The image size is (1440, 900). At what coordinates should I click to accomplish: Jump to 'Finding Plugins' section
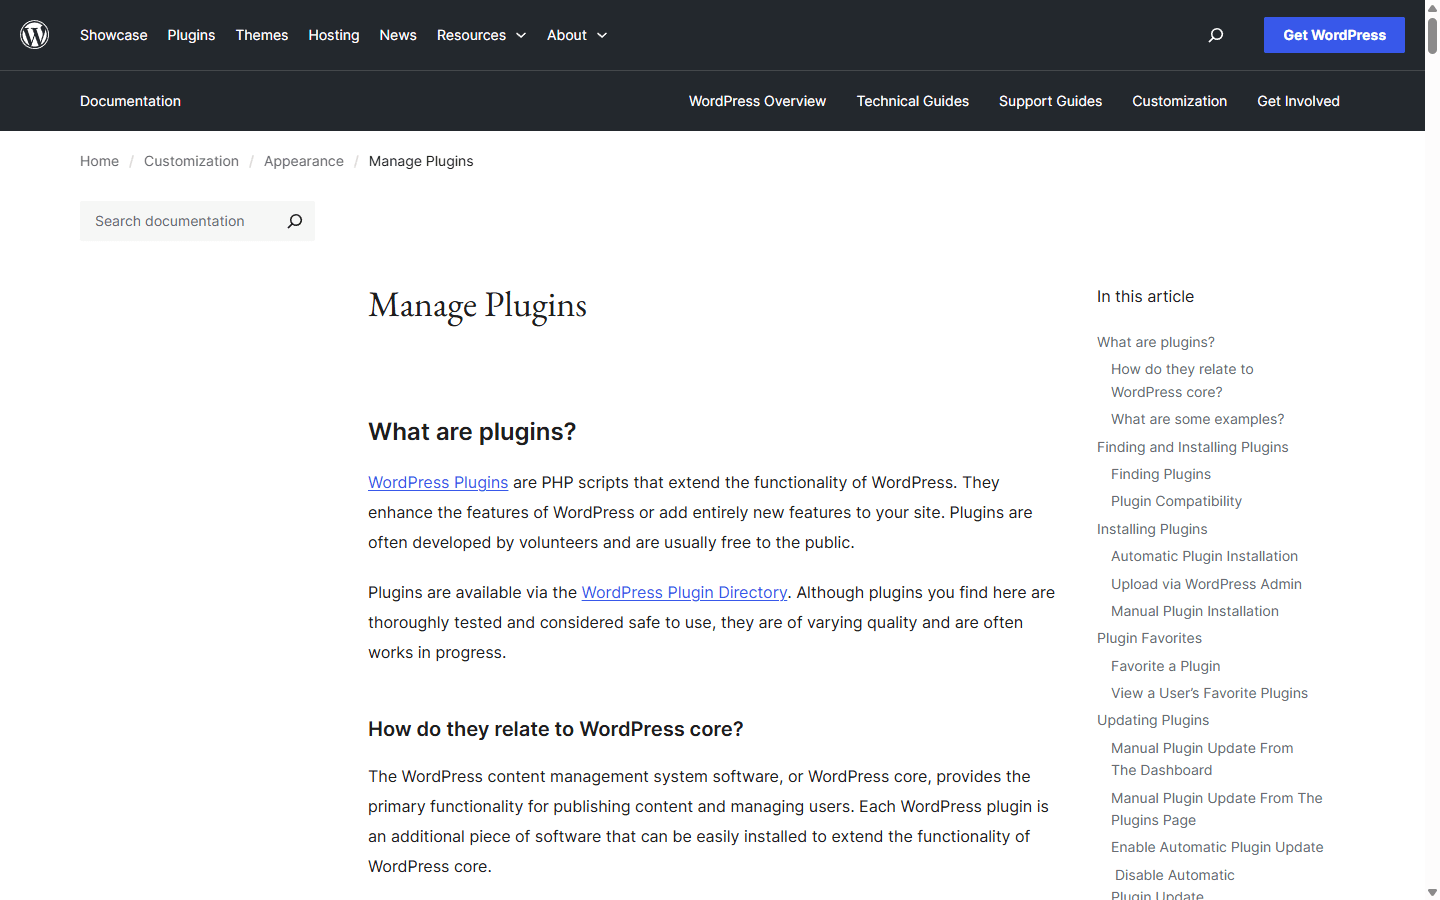(1161, 474)
